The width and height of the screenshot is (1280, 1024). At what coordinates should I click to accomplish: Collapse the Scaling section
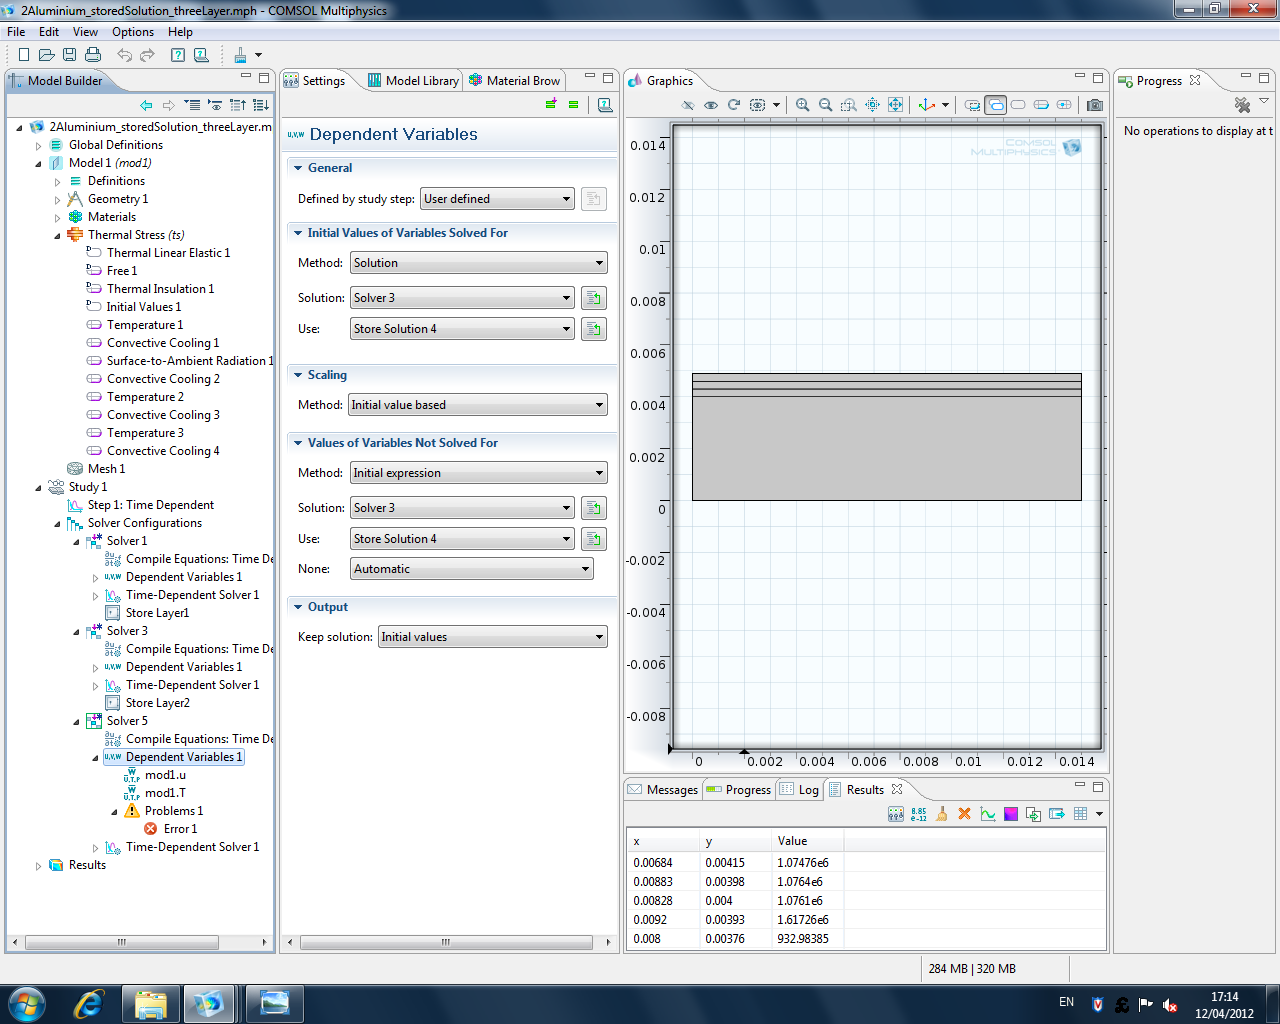(x=298, y=375)
